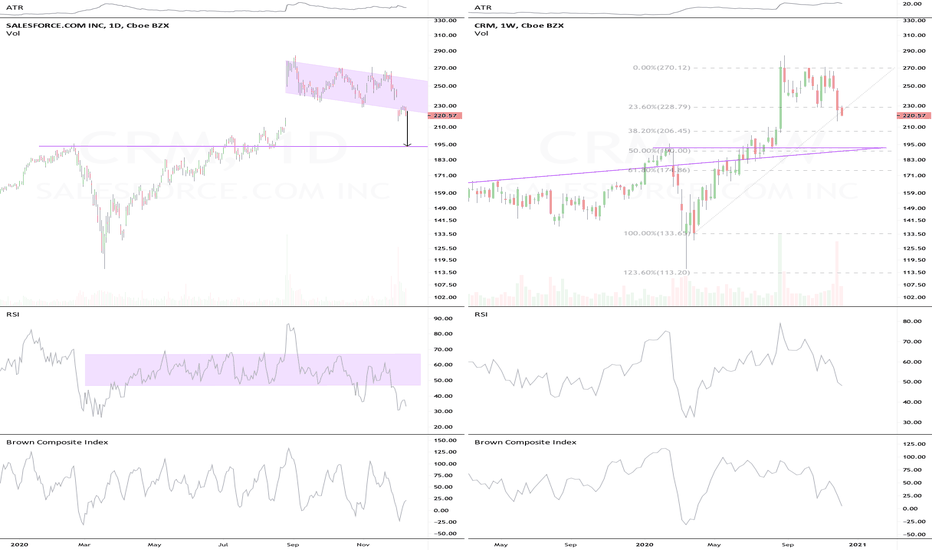The image size is (932, 550).
Task: Select the 61.80%(174.86) Fibonacci level label
Action: click(x=659, y=170)
